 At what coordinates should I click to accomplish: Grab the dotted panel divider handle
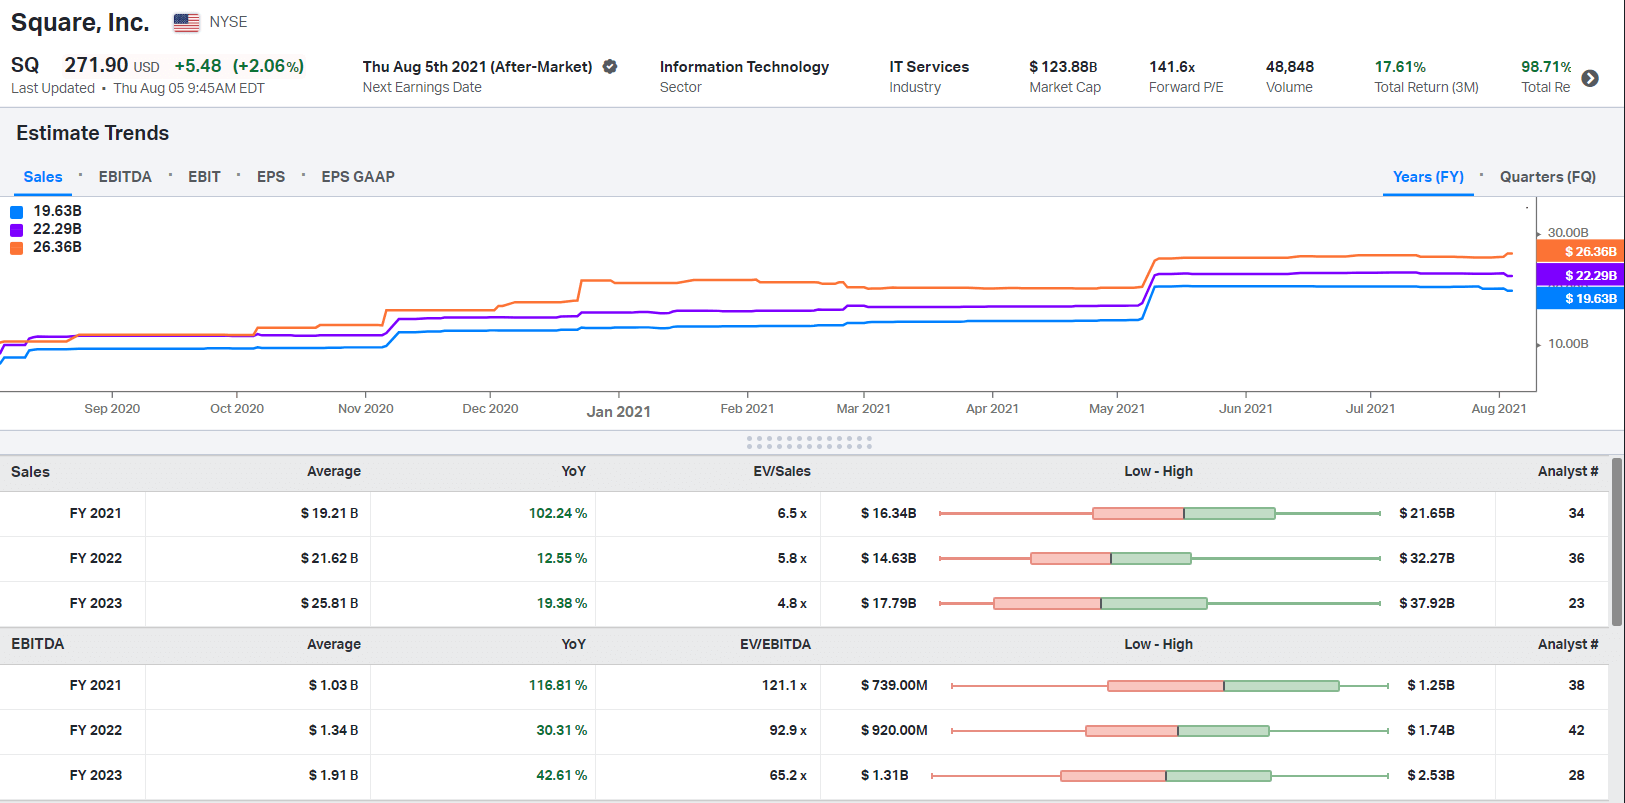[x=809, y=442]
